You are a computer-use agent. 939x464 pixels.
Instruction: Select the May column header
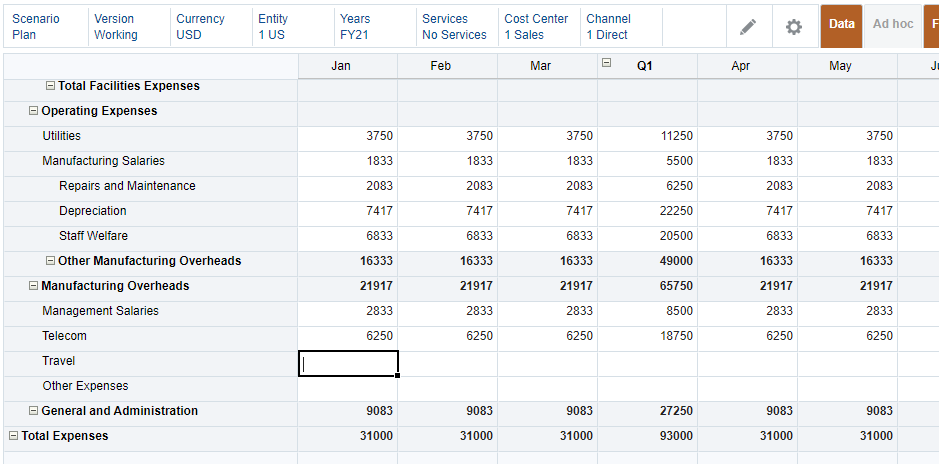pos(847,66)
